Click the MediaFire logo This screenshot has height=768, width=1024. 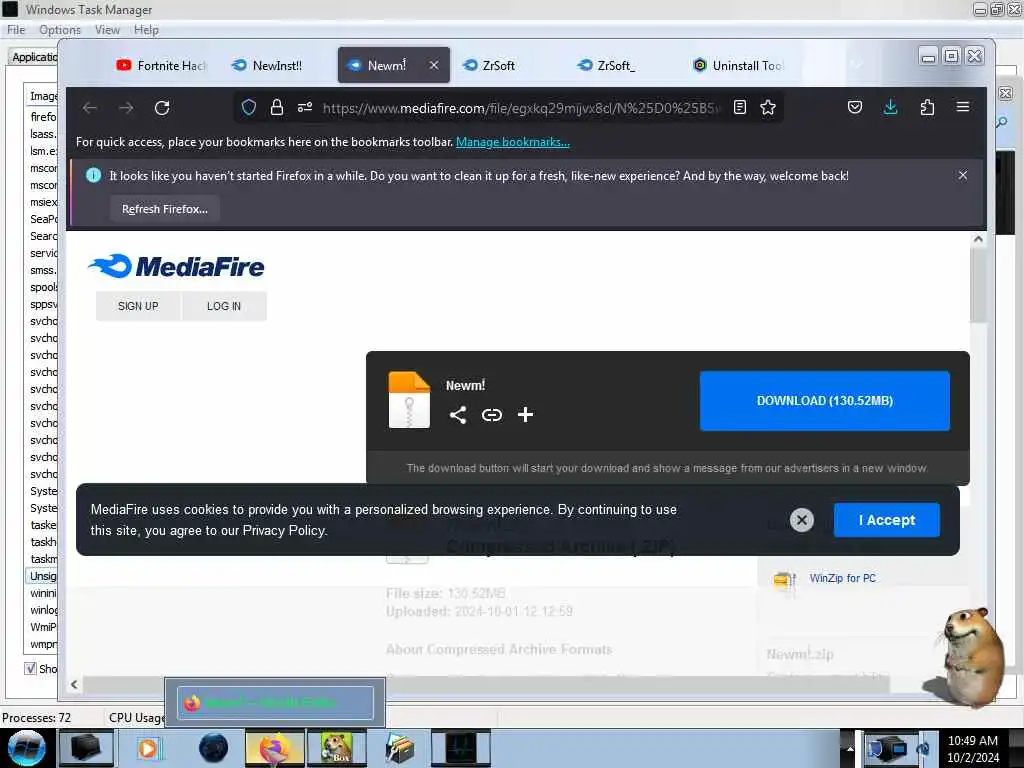[176, 266]
